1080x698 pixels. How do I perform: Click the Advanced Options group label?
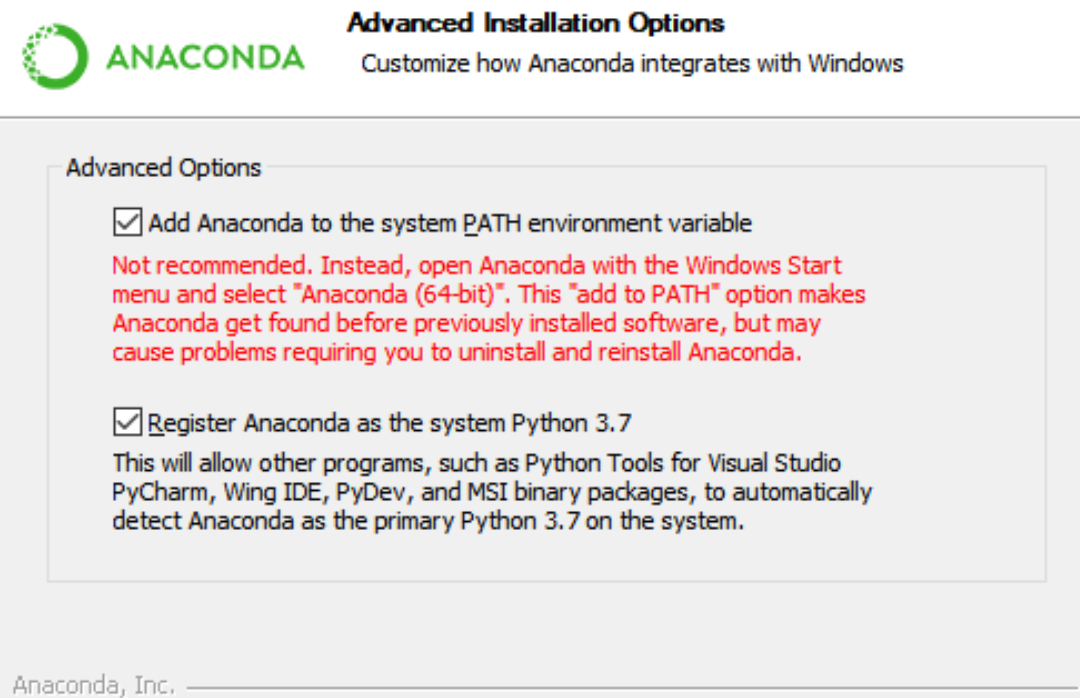tap(162, 168)
